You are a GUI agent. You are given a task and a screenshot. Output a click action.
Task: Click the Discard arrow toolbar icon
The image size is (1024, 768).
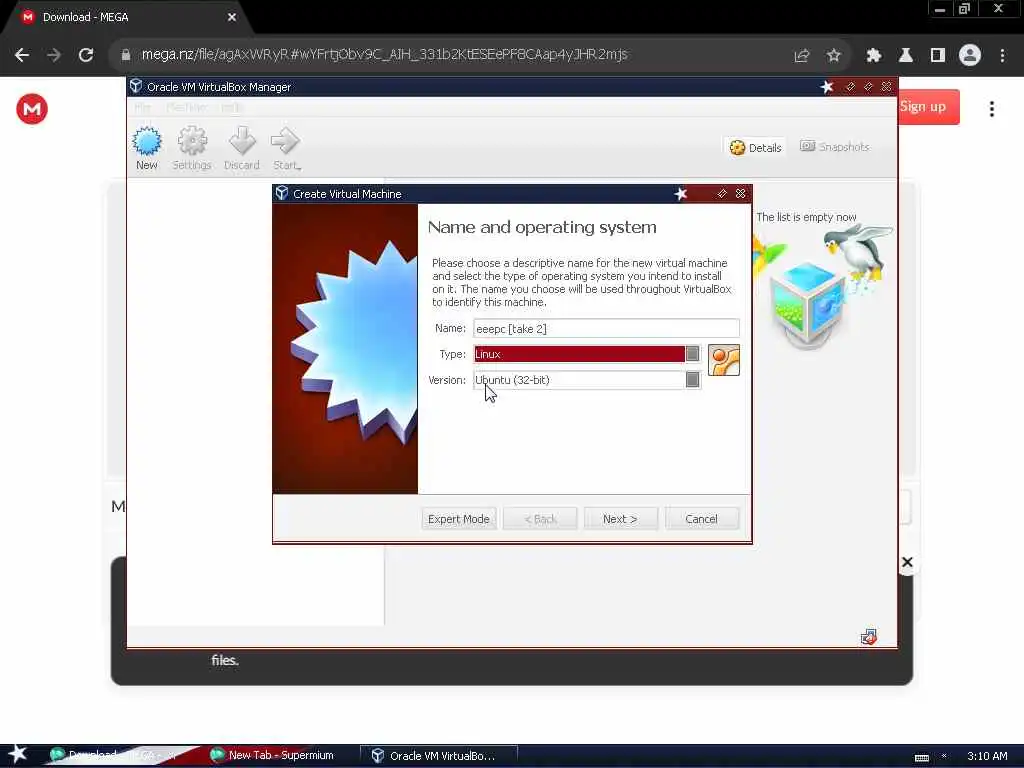(242, 148)
